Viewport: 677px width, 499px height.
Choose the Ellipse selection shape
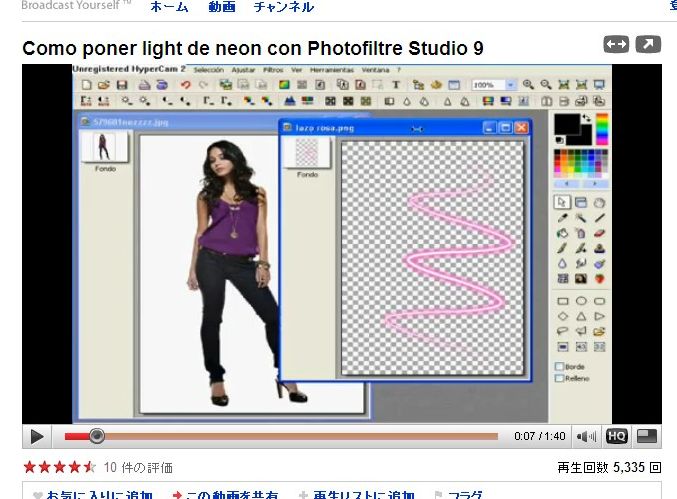(x=581, y=301)
